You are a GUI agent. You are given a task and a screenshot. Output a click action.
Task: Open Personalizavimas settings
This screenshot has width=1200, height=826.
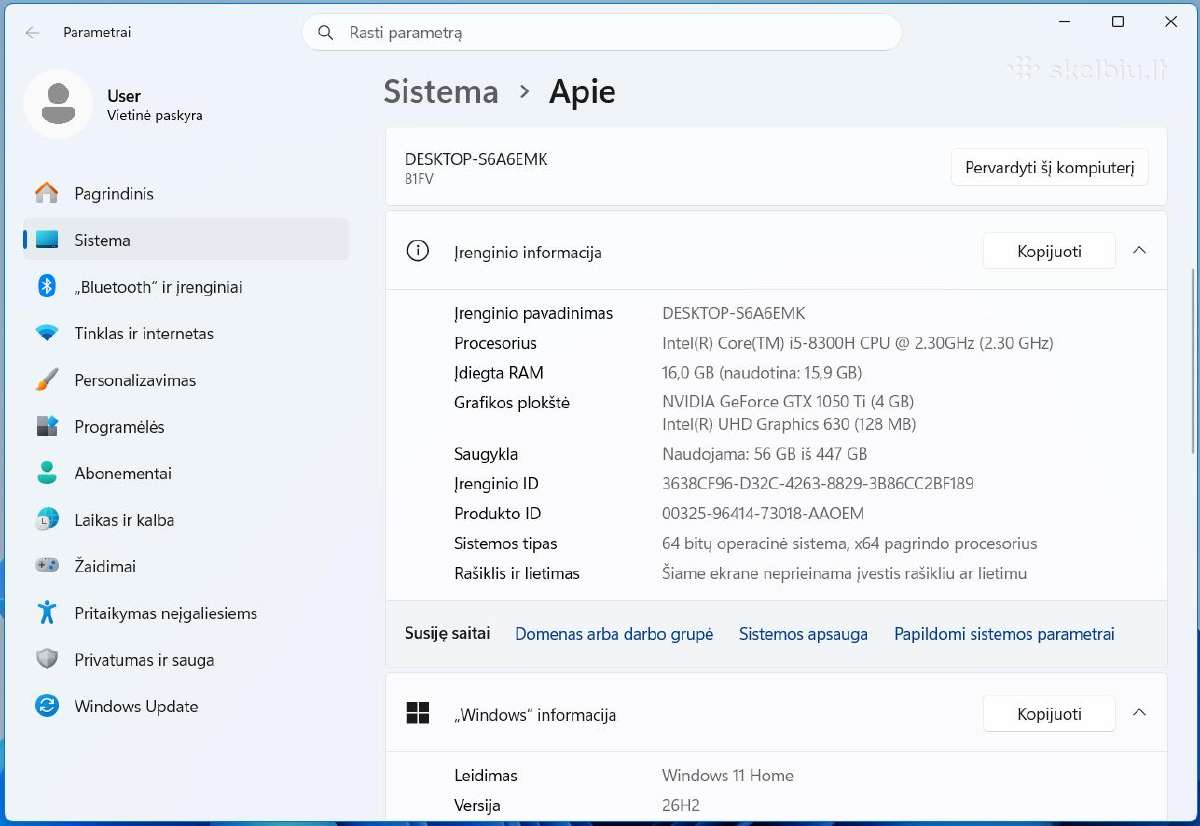coord(186,380)
